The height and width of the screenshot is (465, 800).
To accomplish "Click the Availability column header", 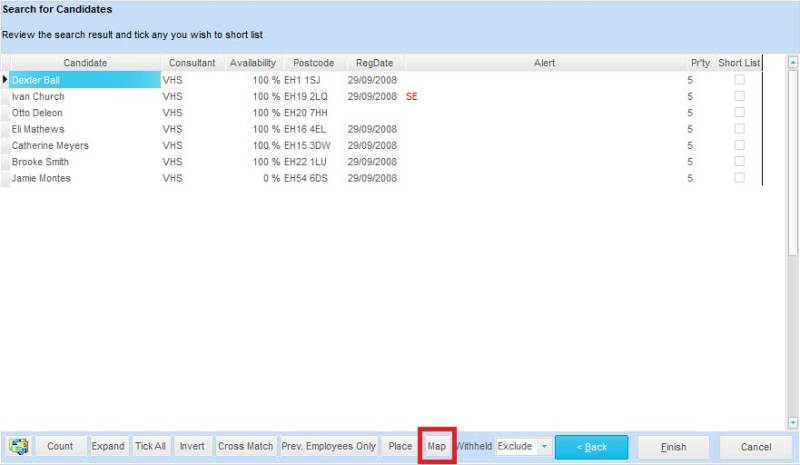I will click(253, 63).
